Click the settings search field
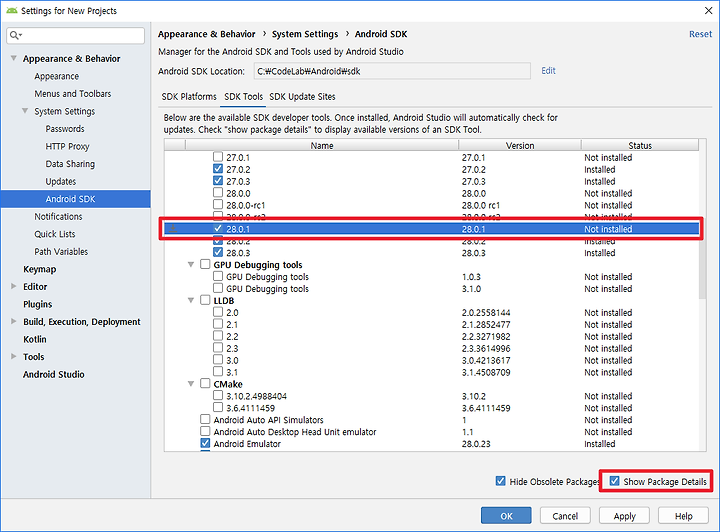The width and height of the screenshot is (720, 532). pyautogui.click(x=75, y=35)
